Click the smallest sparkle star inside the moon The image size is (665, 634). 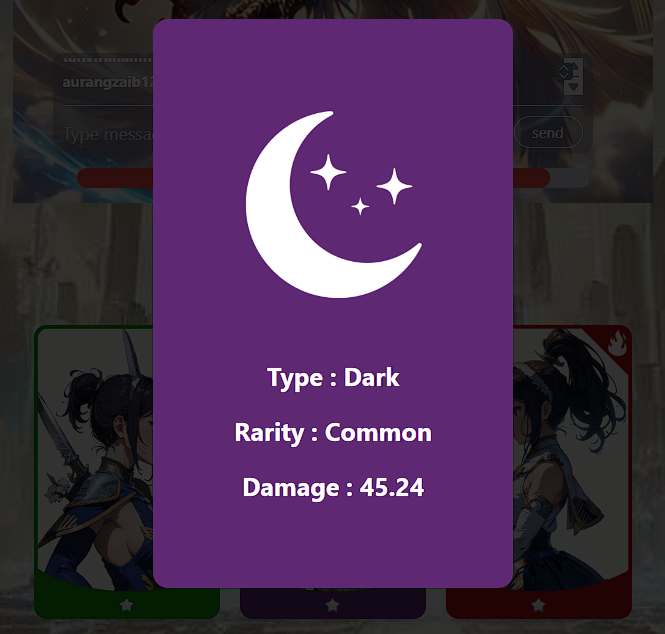tap(360, 207)
